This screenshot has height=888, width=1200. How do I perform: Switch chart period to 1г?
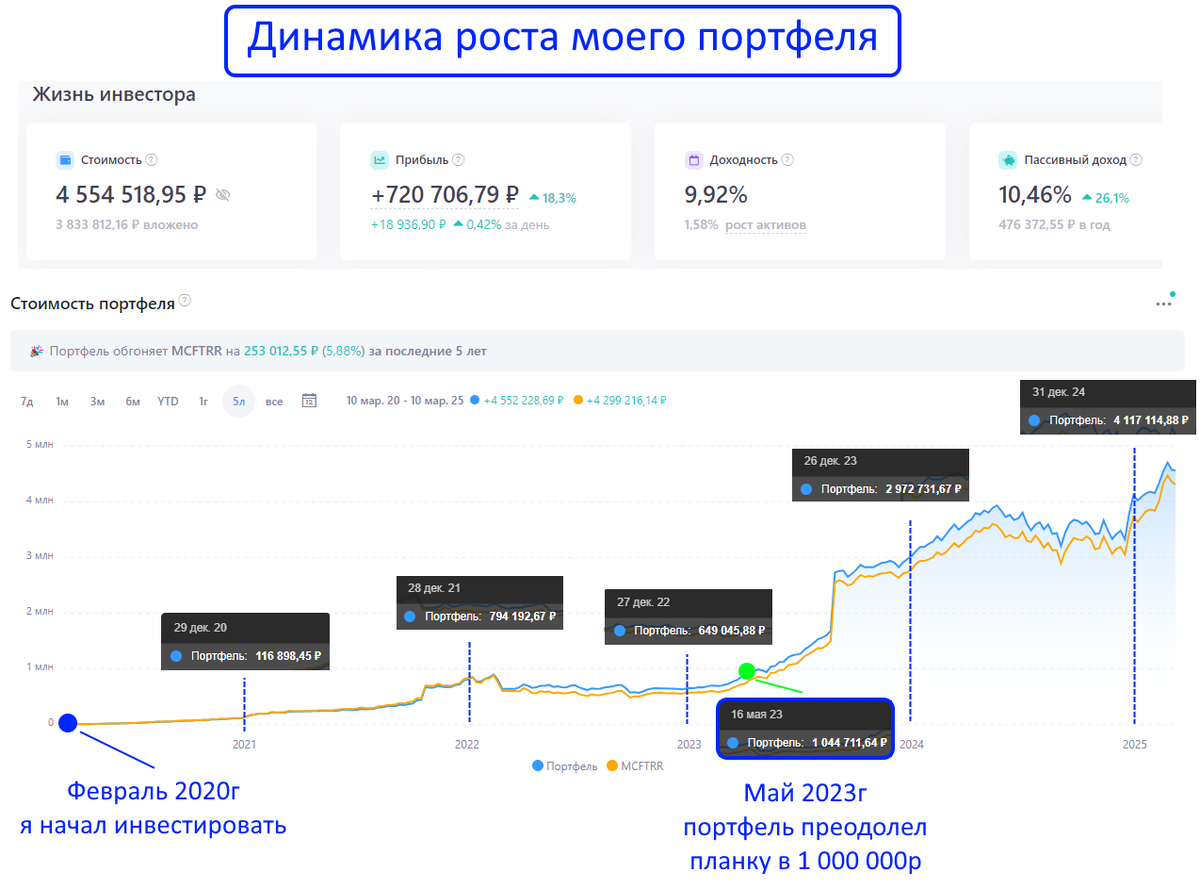click(203, 401)
